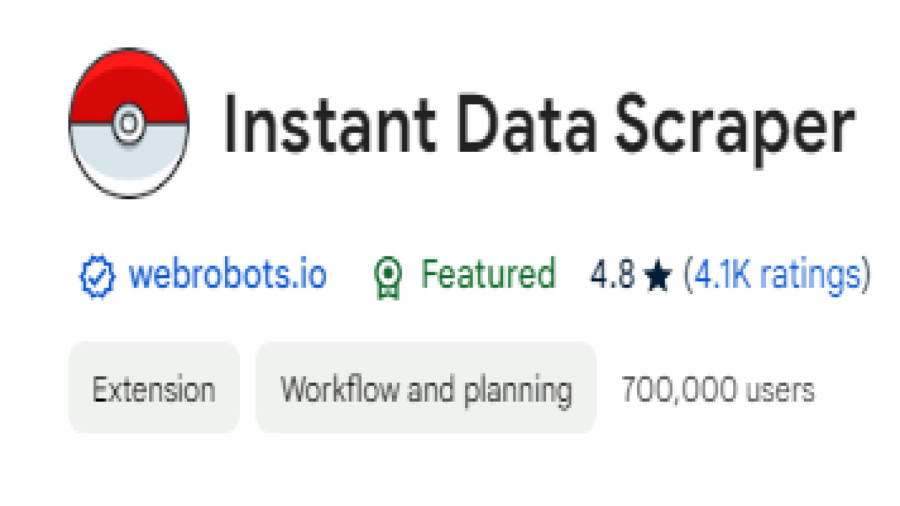Select the Extension category chip
The height and width of the screenshot is (506, 900).
pos(154,388)
